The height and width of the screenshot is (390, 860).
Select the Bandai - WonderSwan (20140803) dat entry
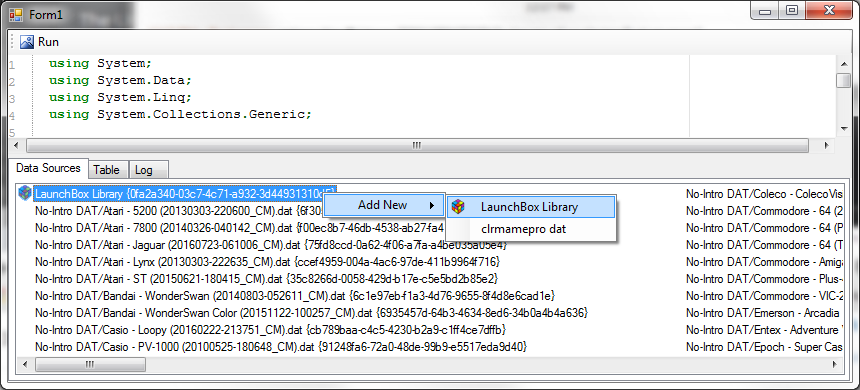click(295, 296)
